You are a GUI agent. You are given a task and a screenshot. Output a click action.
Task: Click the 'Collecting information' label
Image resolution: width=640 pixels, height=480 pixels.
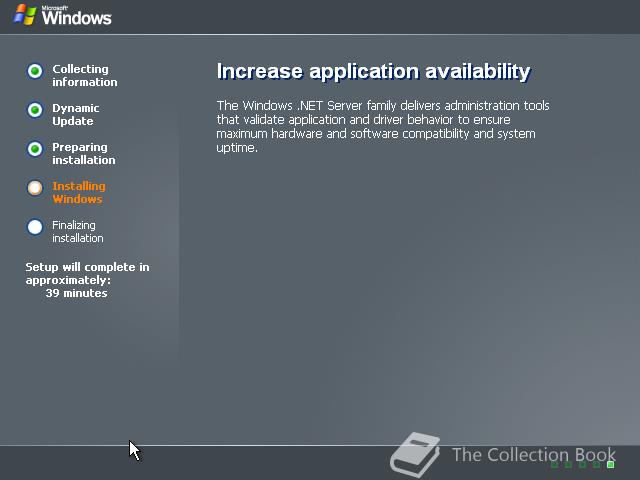pos(84,76)
